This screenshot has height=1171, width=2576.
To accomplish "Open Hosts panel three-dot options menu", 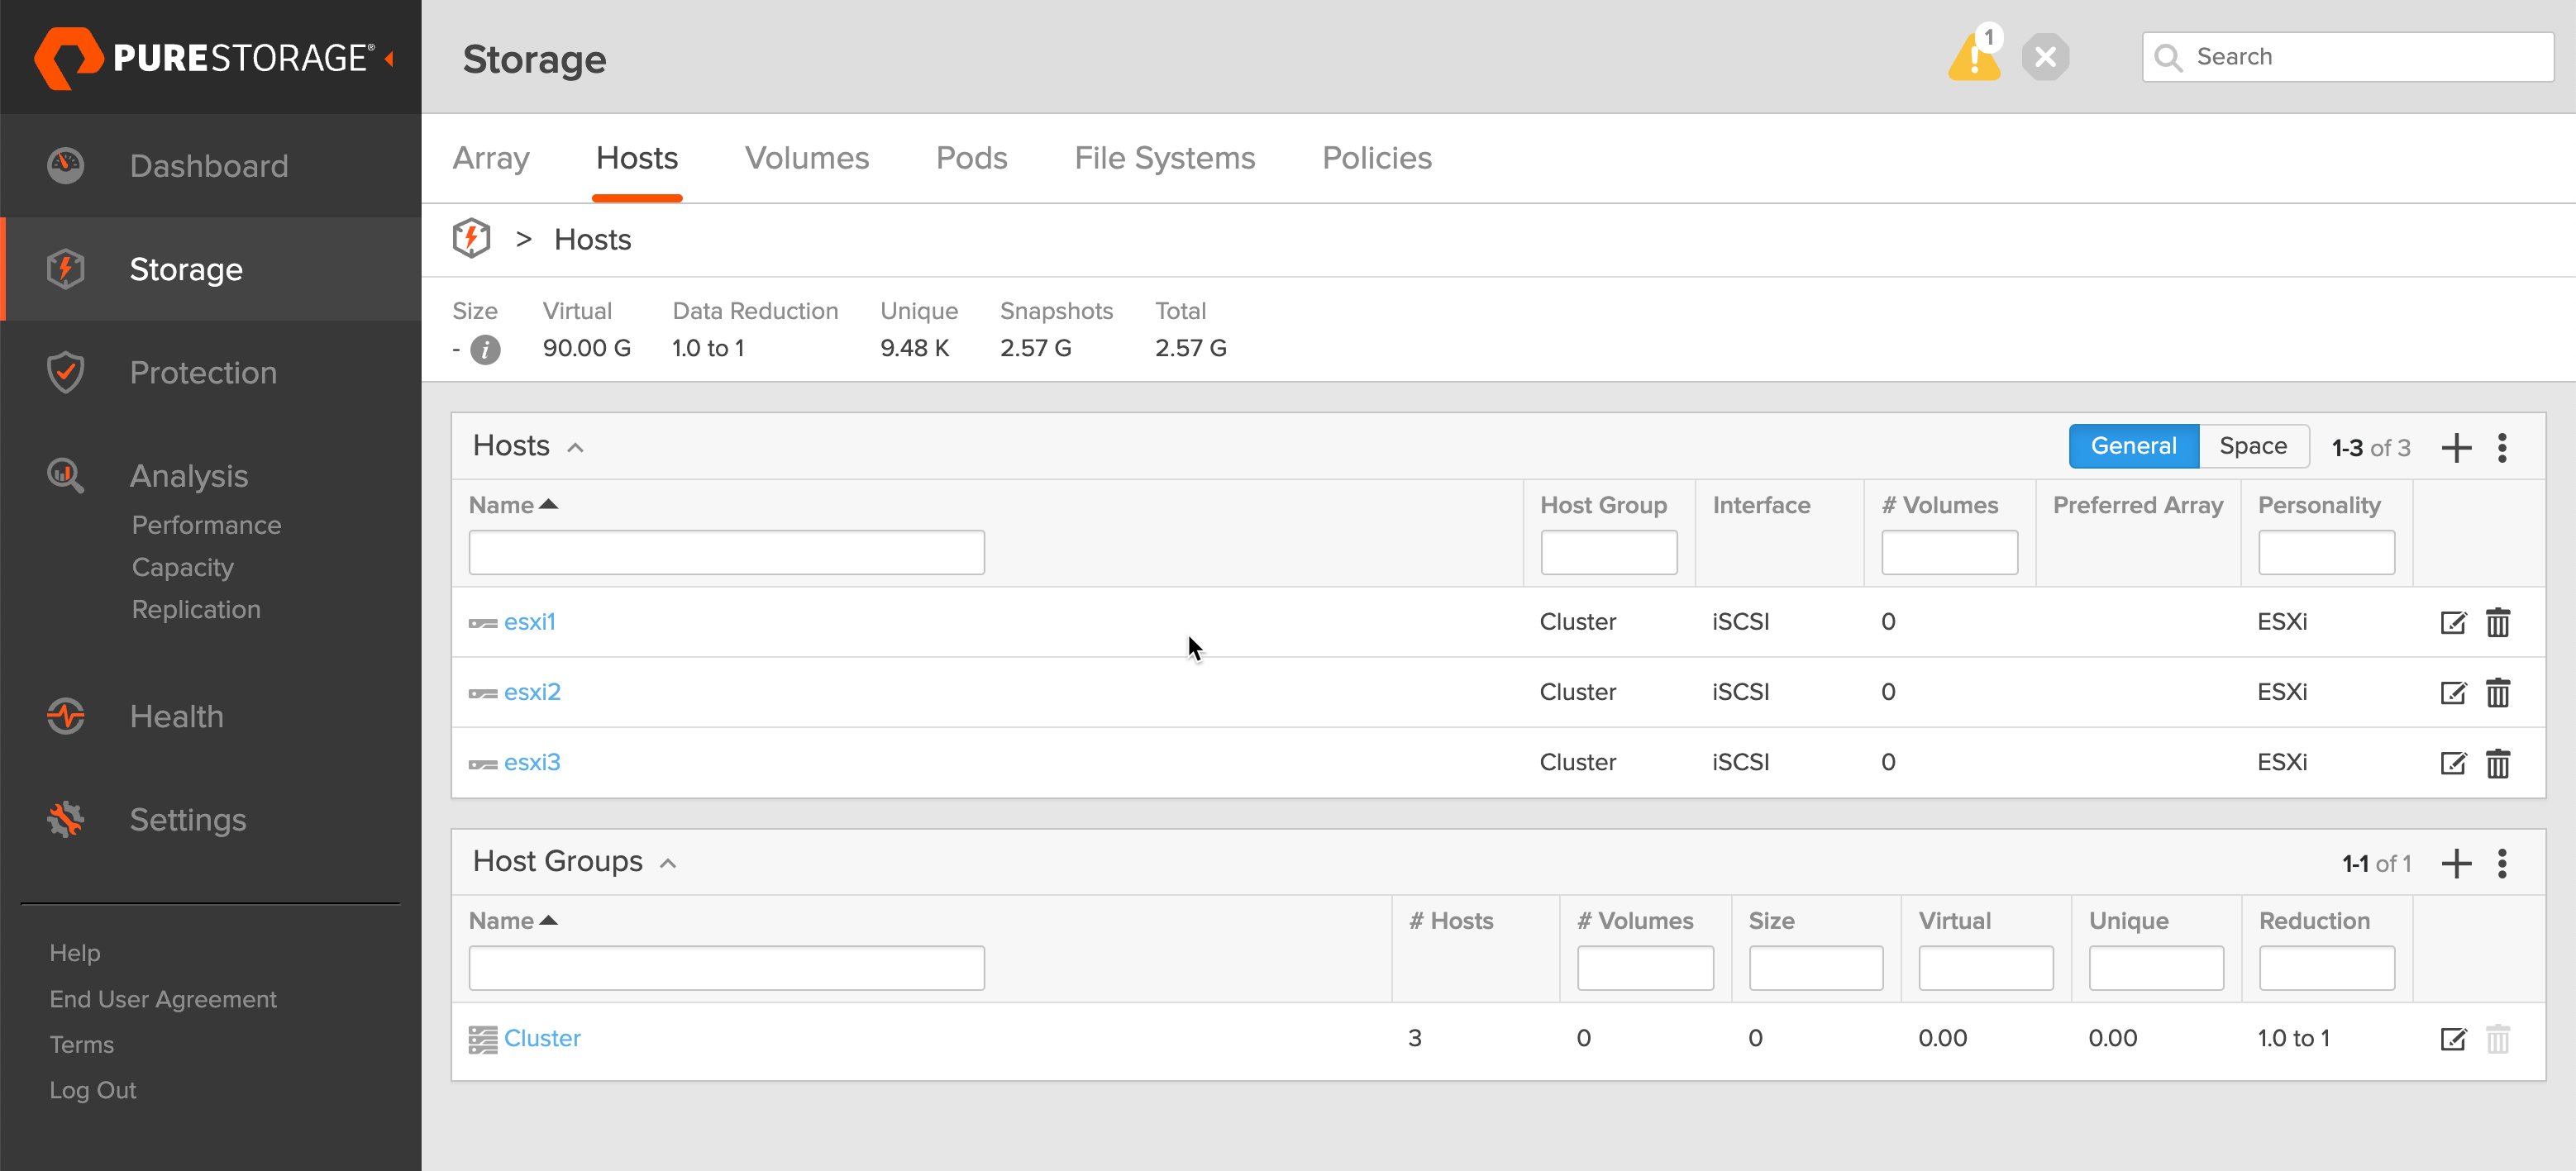I will click(2502, 447).
